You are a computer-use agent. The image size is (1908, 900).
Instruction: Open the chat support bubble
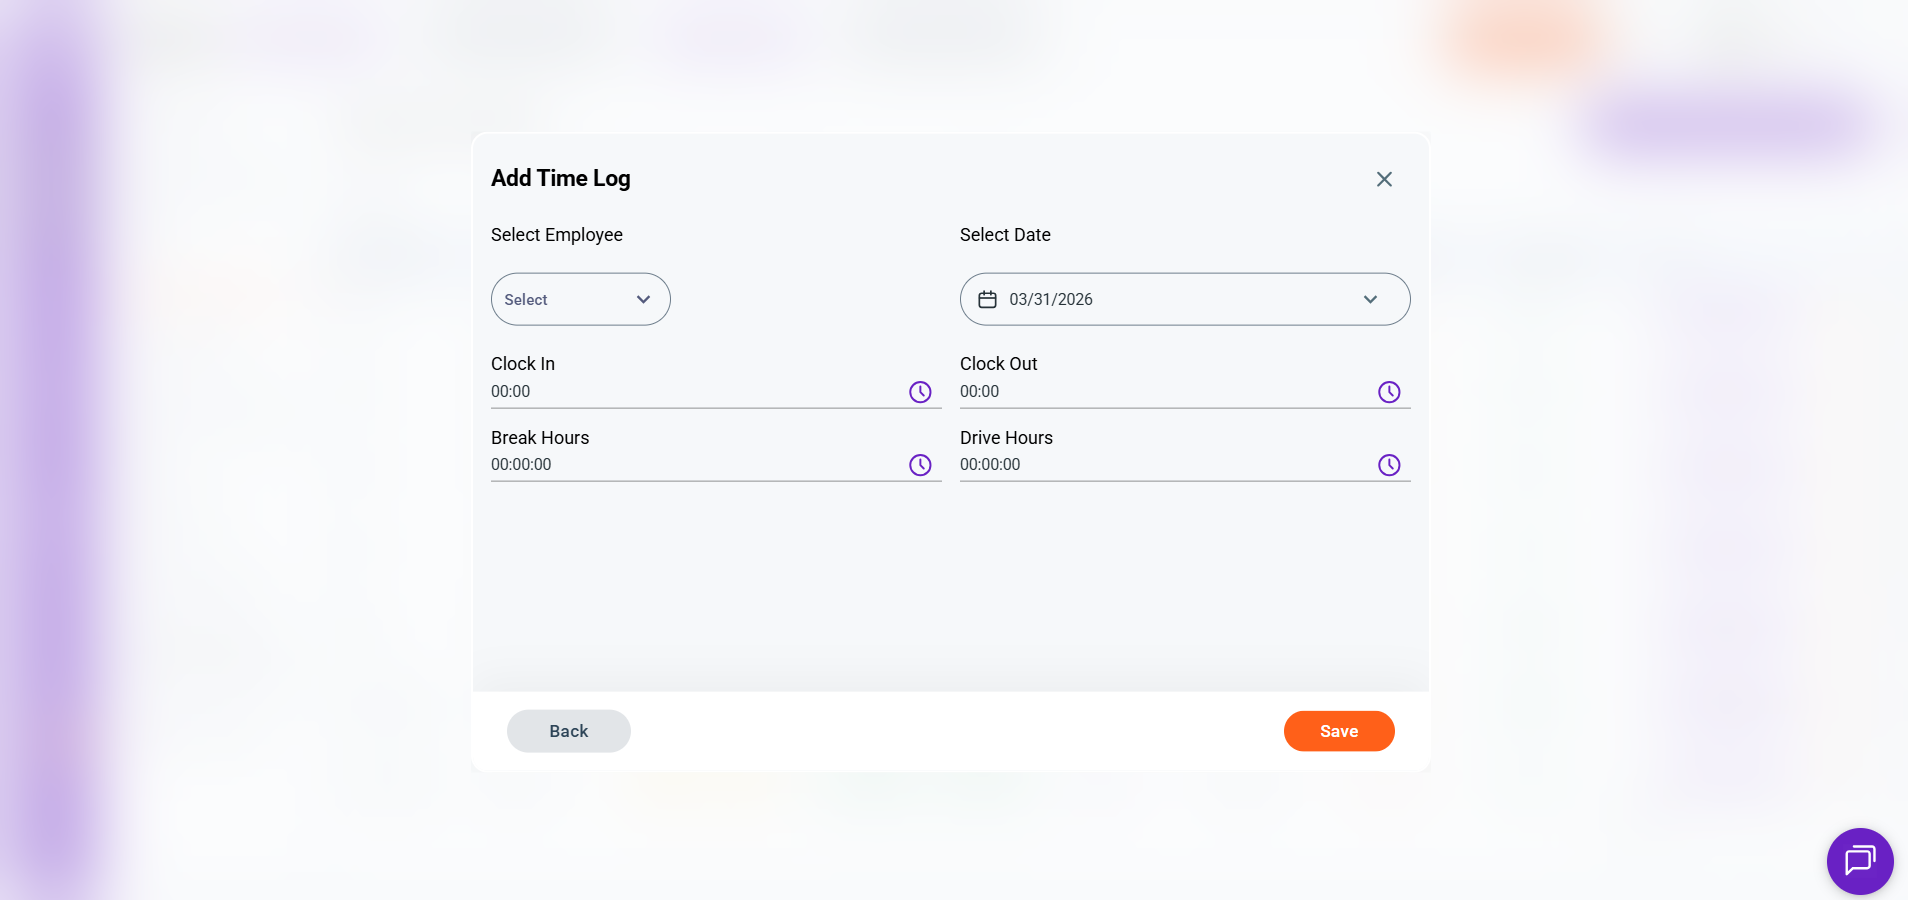click(x=1859, y=860)
